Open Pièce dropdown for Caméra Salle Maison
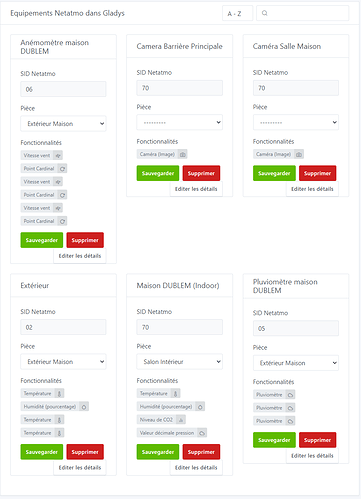The image size is (361, 499). point(296,122)
